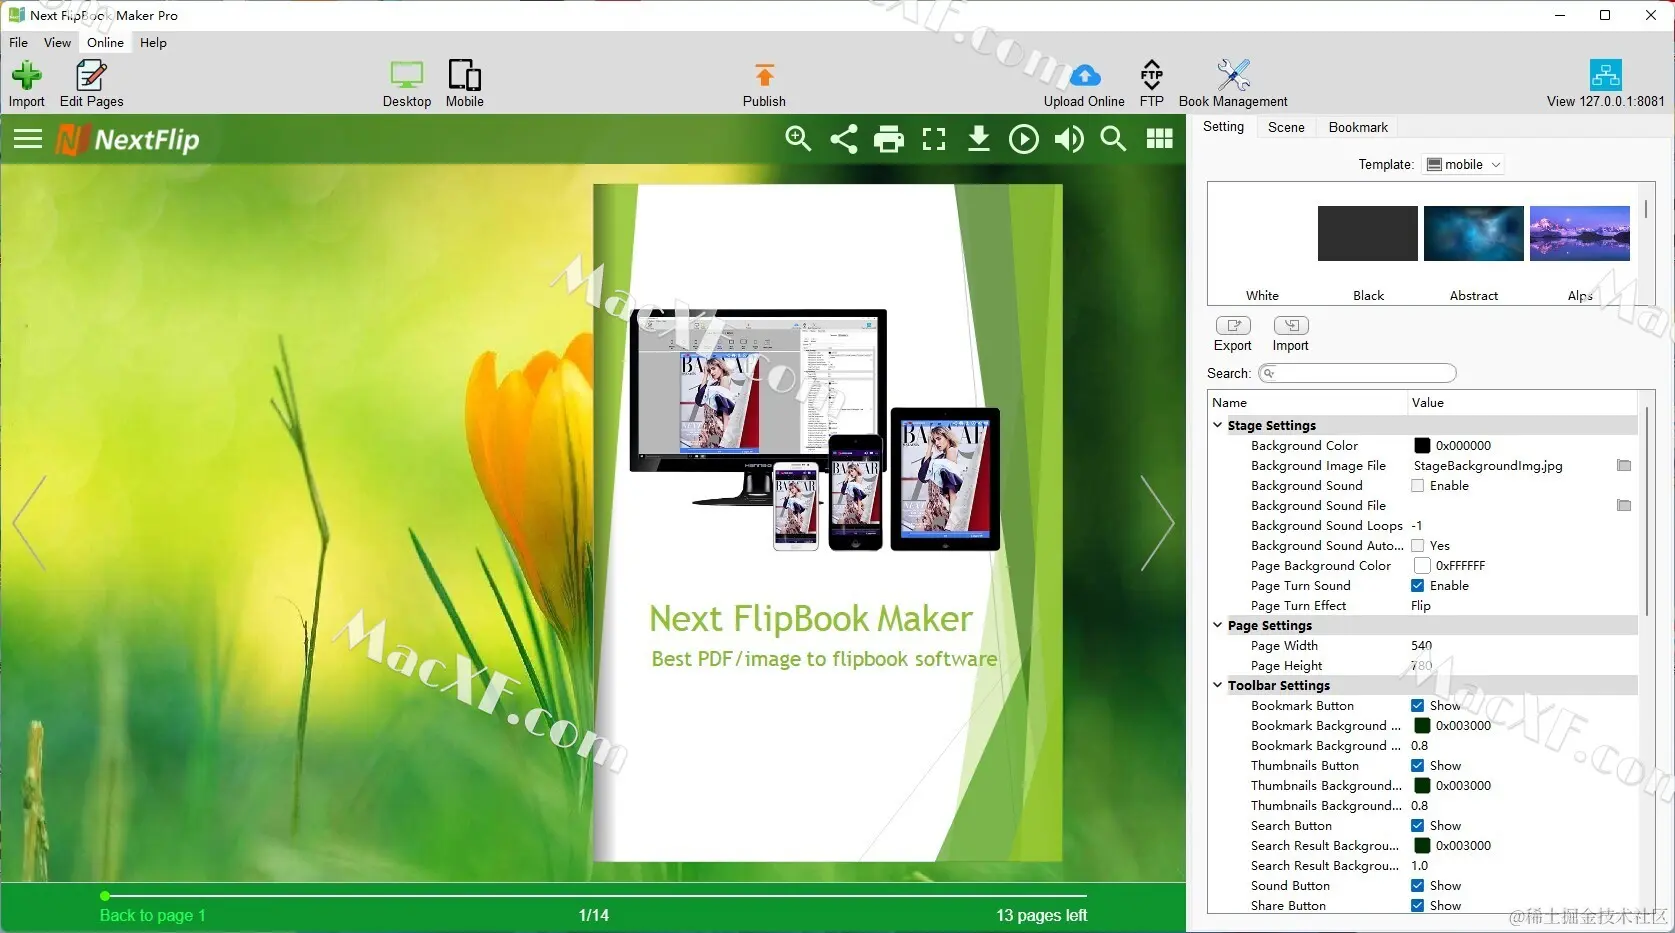Browse for Background Image File folder icon
Viewport: 1675px width, 933px height.
pyautogui.click(x=1624, y=466)
